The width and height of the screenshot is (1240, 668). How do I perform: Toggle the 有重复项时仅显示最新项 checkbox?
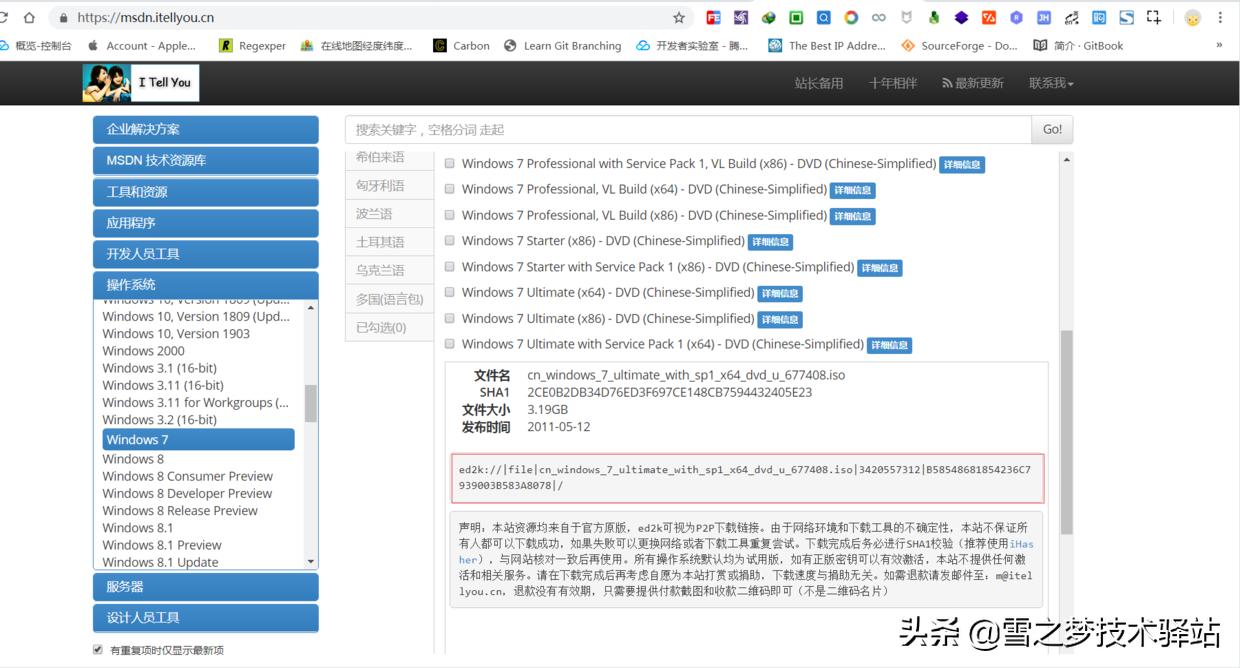coord(97,649)
